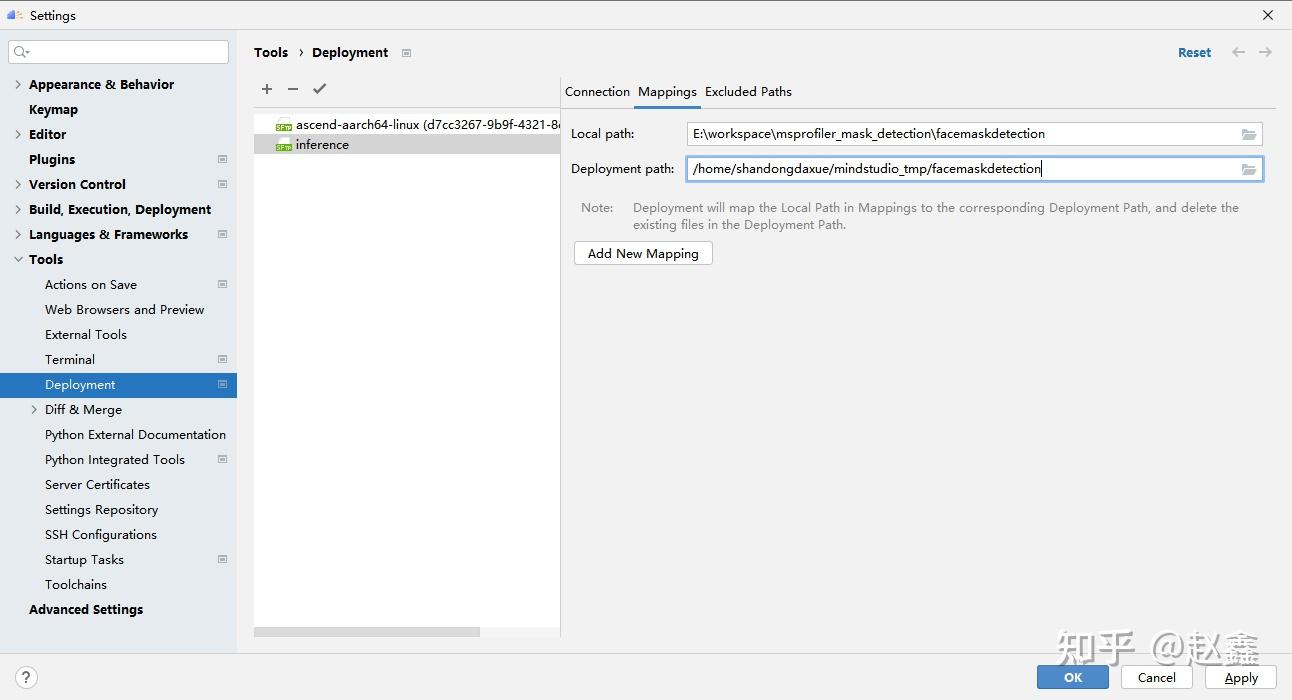This screenshot has height=700, width=1292.
Task: Navigate back with the left arrow
Action: click(x=1239, y=52)
